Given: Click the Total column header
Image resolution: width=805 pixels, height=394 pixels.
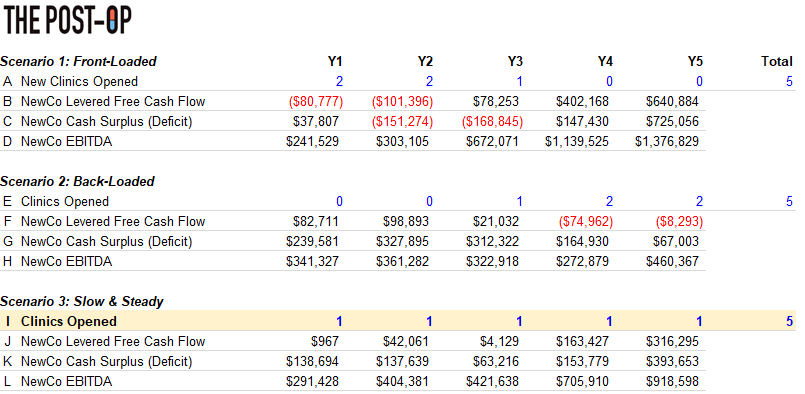Looking at the screenshot, I should coord(777,62).
